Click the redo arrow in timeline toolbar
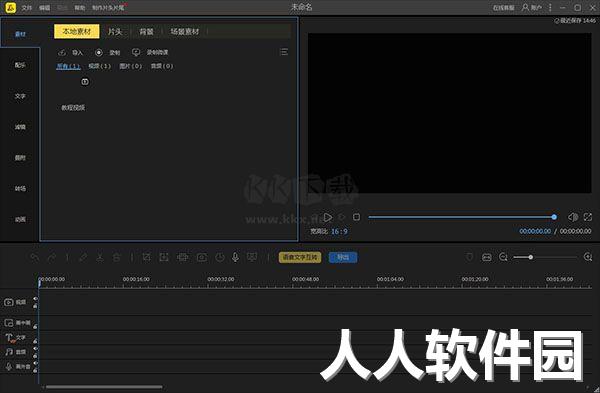 pyautogui.click(x=52, y=258)
